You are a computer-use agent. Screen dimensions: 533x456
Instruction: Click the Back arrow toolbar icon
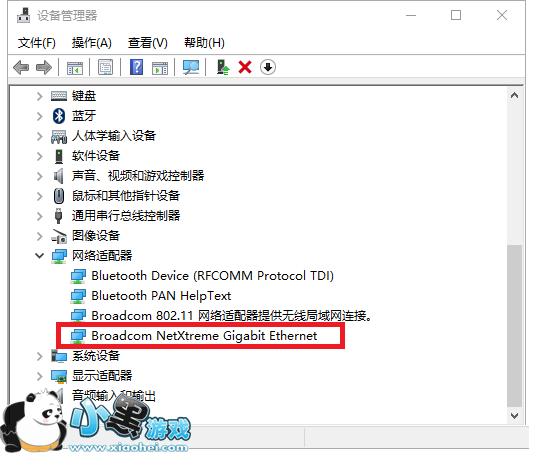21,67
